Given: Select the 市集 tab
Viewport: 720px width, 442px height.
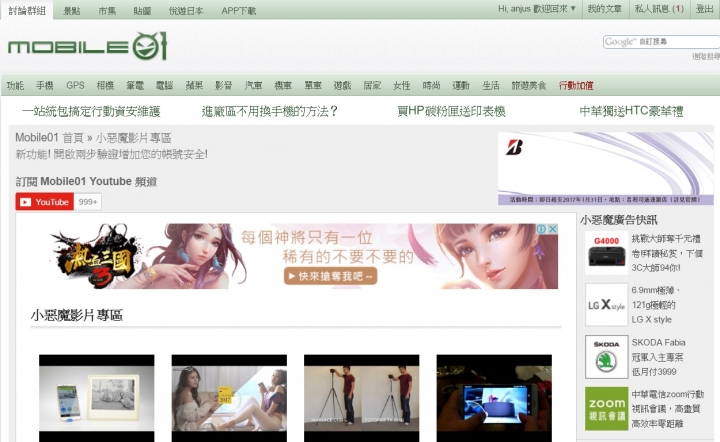Looking at the screenshot, I should click(107, 11).
